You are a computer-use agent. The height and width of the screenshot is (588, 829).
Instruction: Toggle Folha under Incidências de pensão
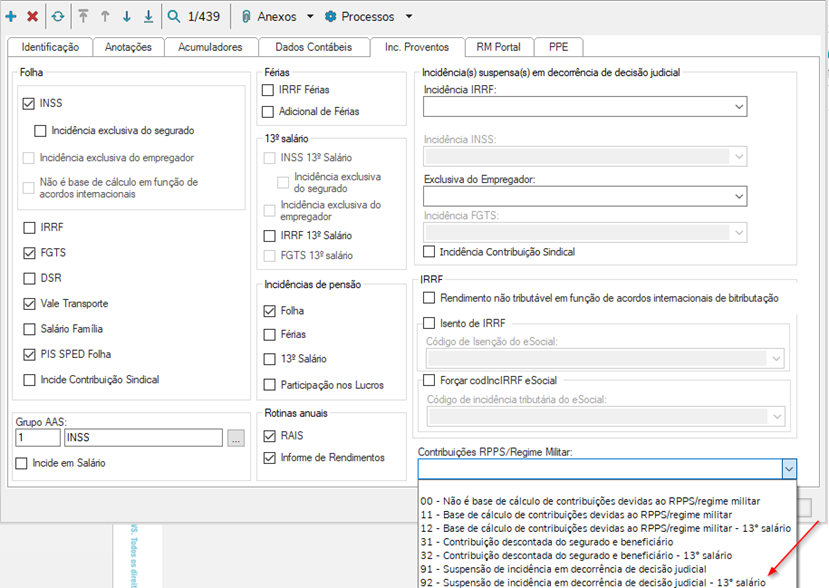click(x=269, y=311)
